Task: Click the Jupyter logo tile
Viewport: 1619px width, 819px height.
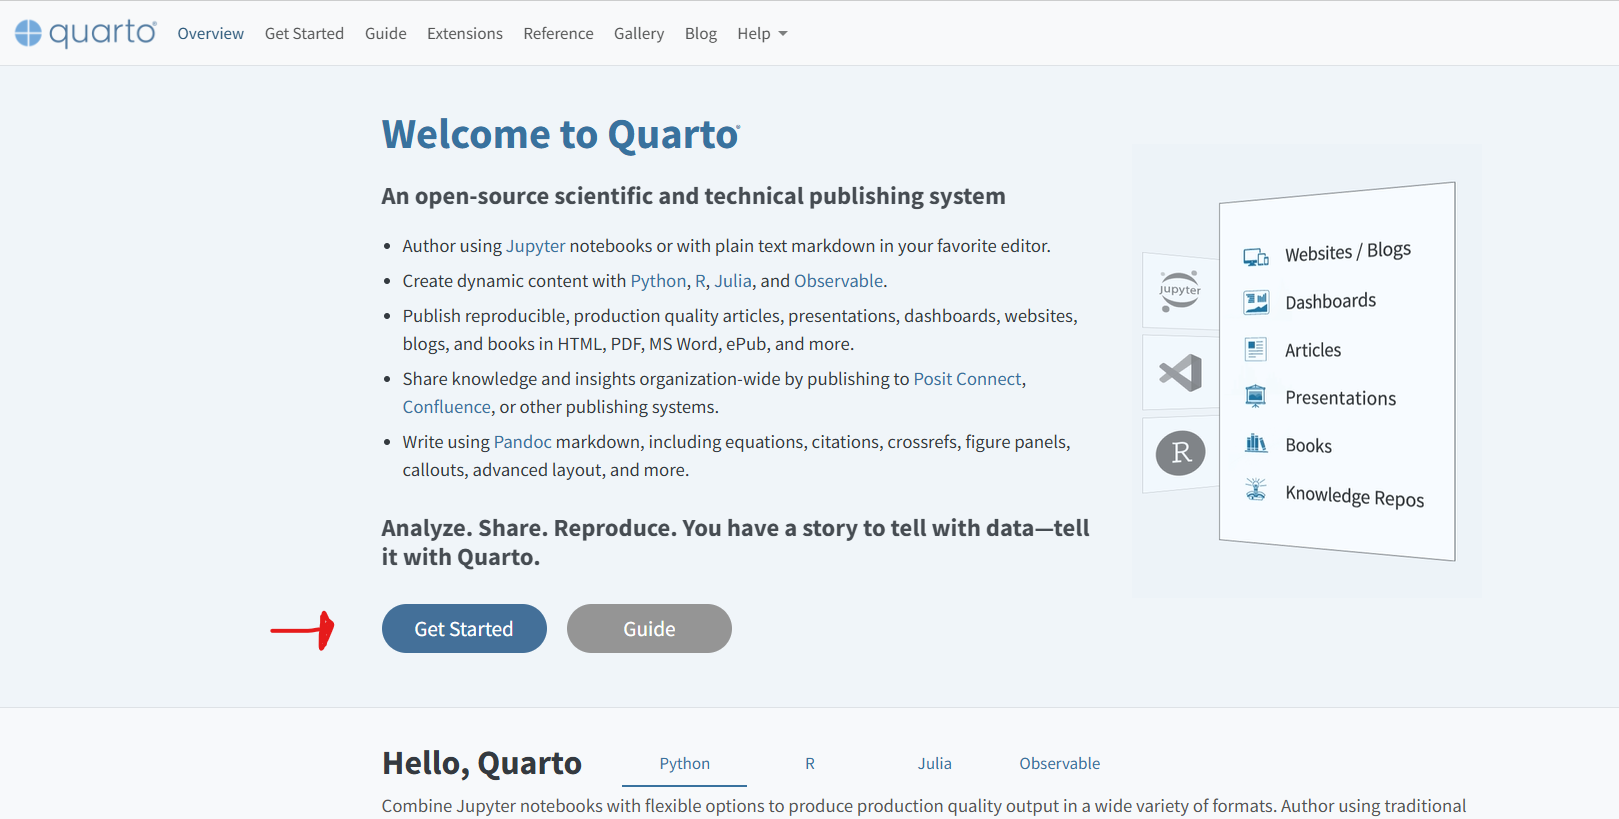Action: [1180, 291]
